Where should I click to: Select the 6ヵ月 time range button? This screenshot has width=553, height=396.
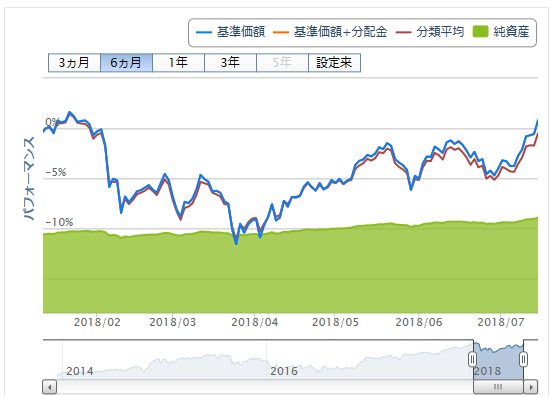point(126,63)
